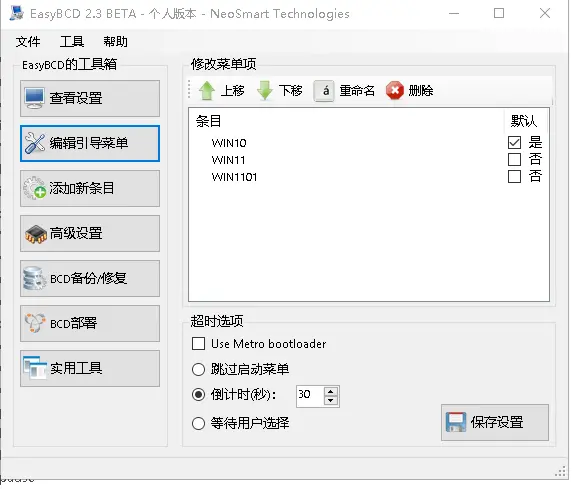Click the wrench icon on 编辑引导菜单
This screenshot has height=489, width=583.
[35, 143]
